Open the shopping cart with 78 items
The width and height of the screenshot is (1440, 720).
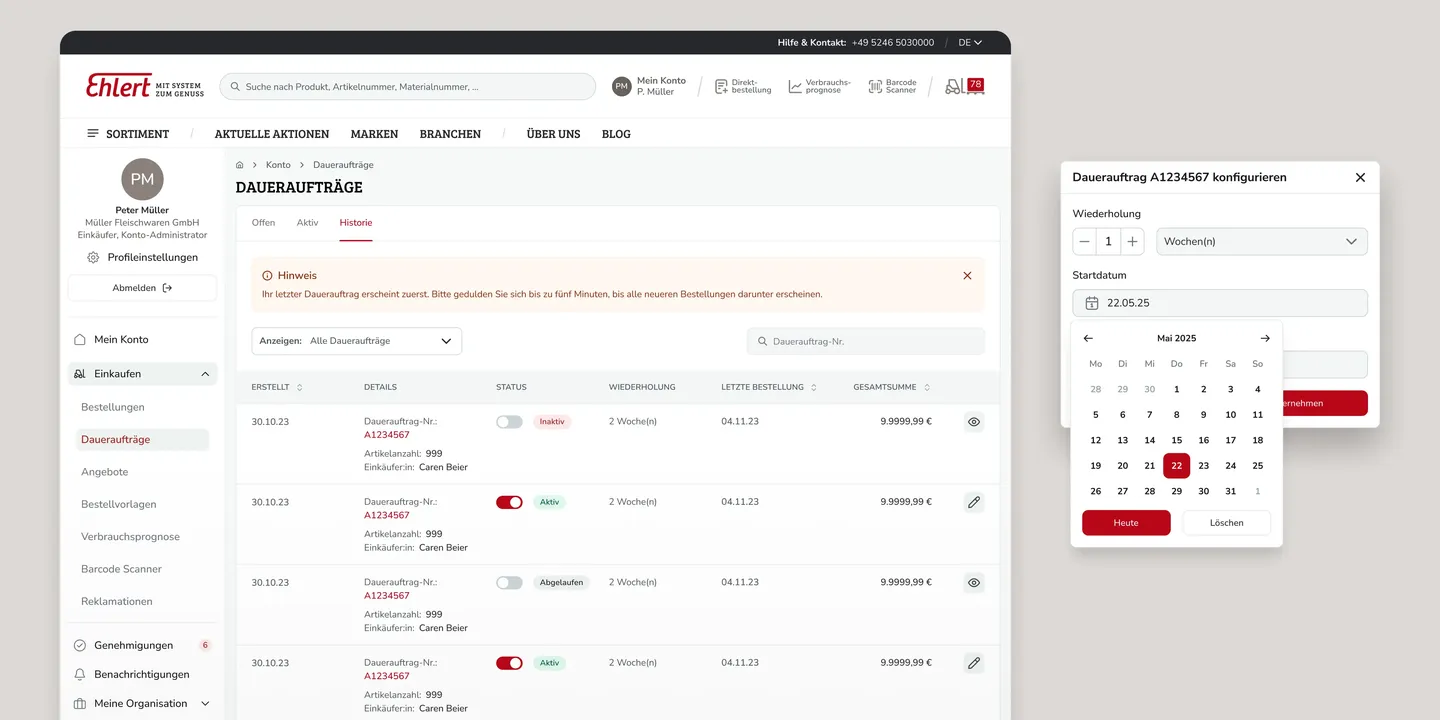965,86
